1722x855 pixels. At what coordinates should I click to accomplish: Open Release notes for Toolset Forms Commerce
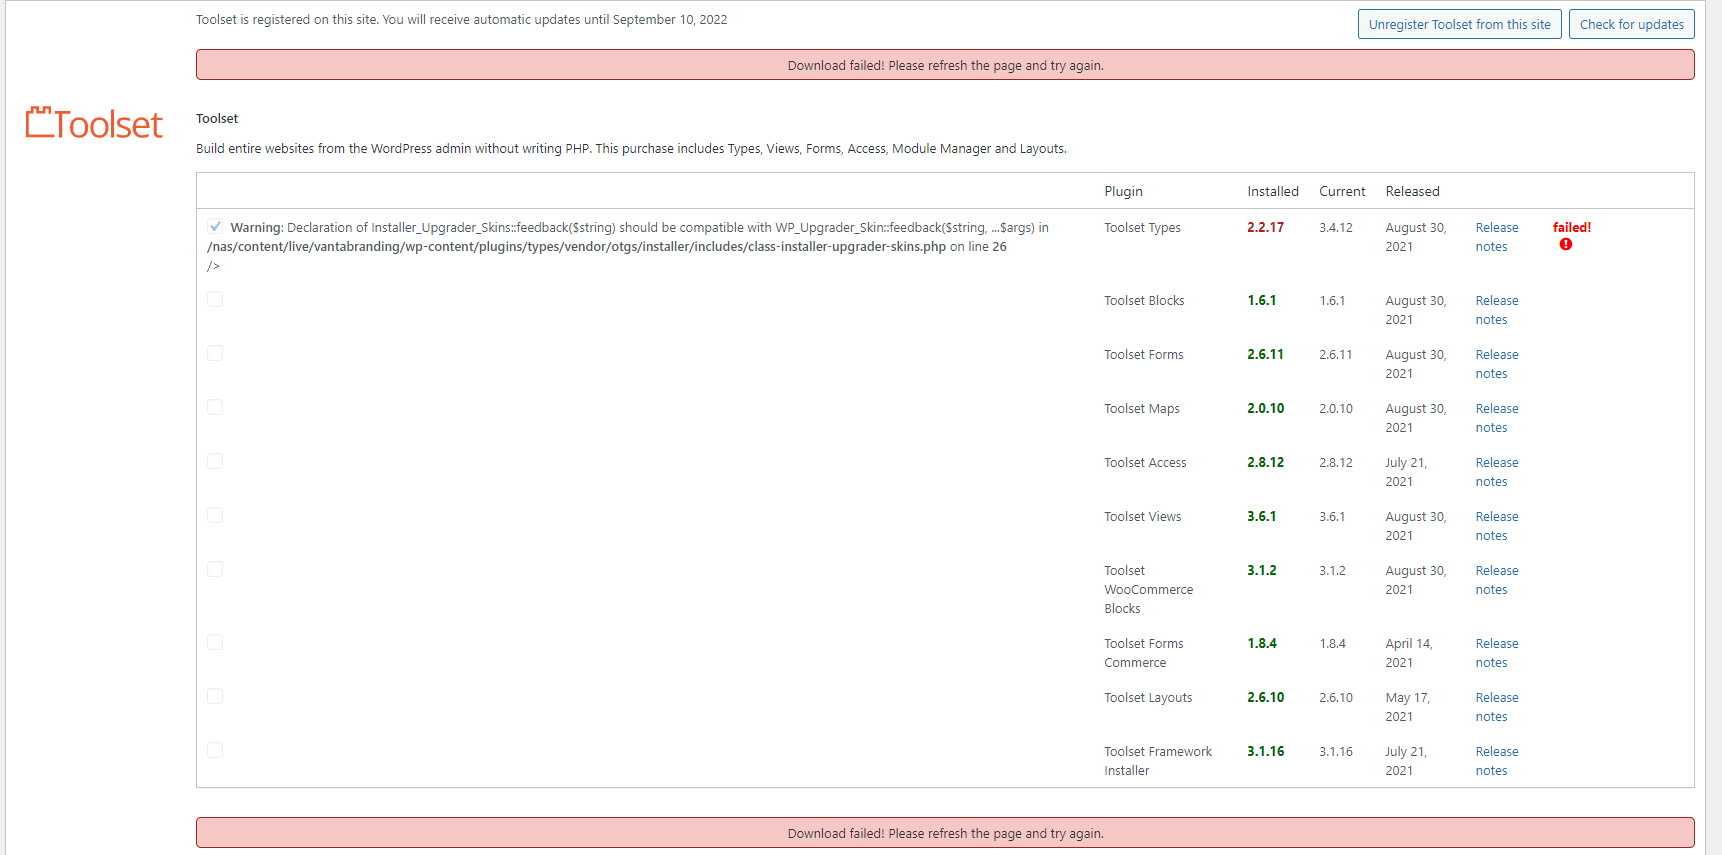point(1496,653)
